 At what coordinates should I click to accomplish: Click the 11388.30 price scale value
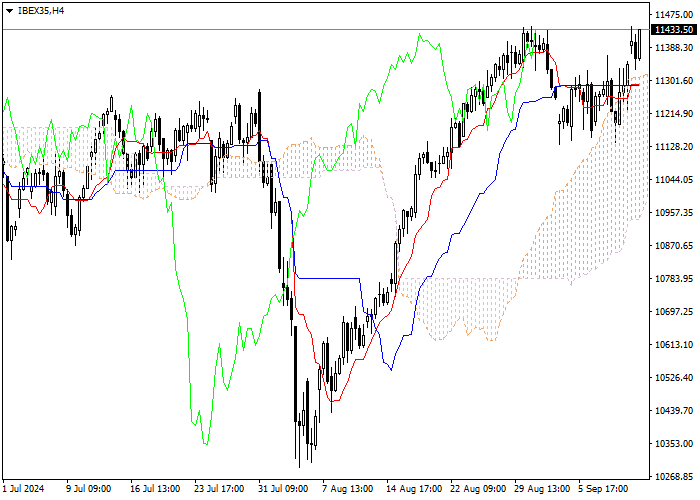674,48
